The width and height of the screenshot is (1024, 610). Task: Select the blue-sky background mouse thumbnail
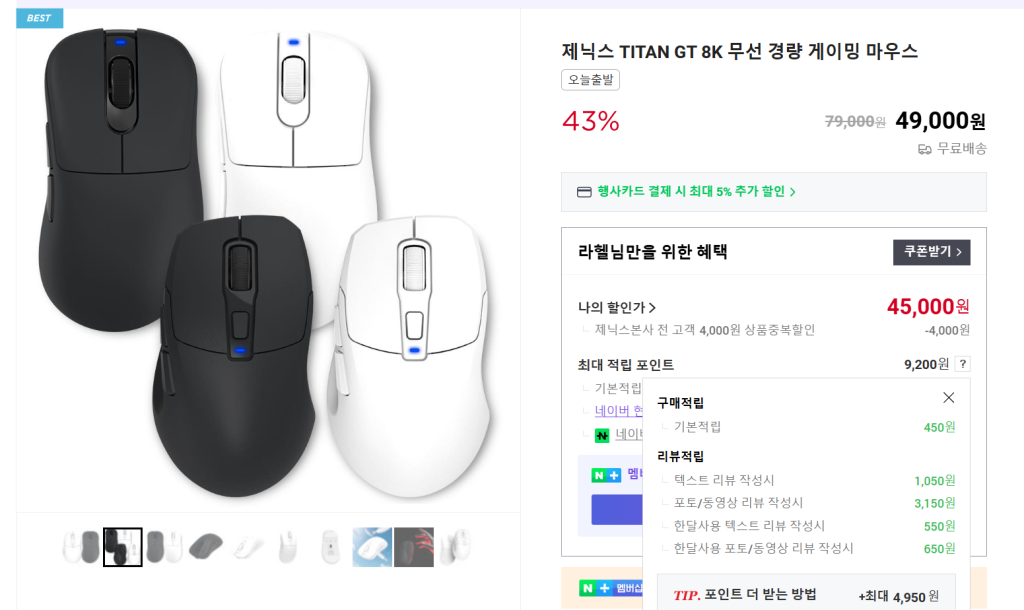point(372,547)
